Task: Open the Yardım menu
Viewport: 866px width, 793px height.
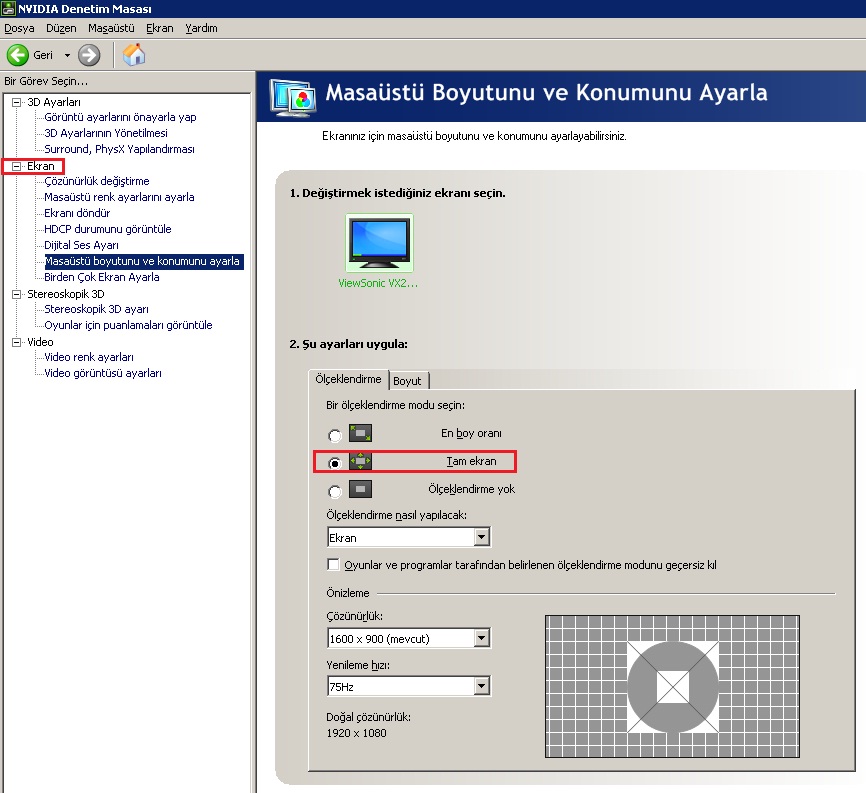Action: click(x=201, y=28)
